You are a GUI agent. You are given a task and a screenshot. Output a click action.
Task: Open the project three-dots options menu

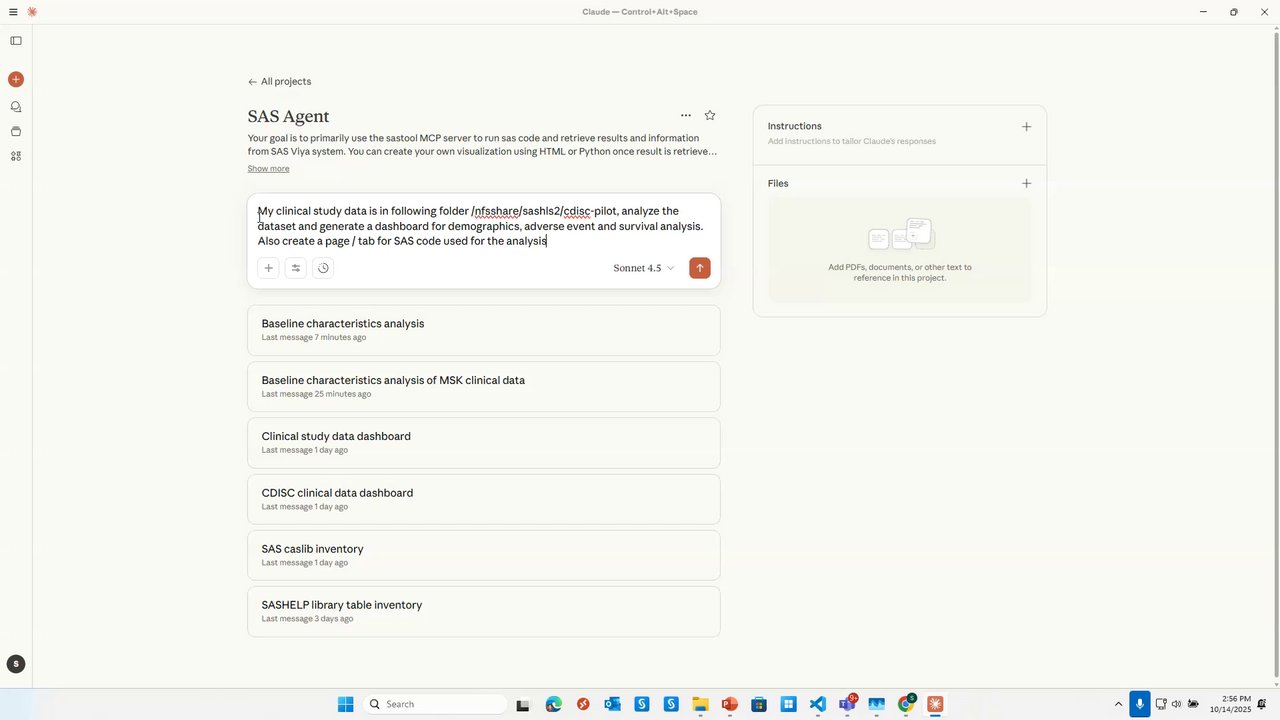[686, 116]
